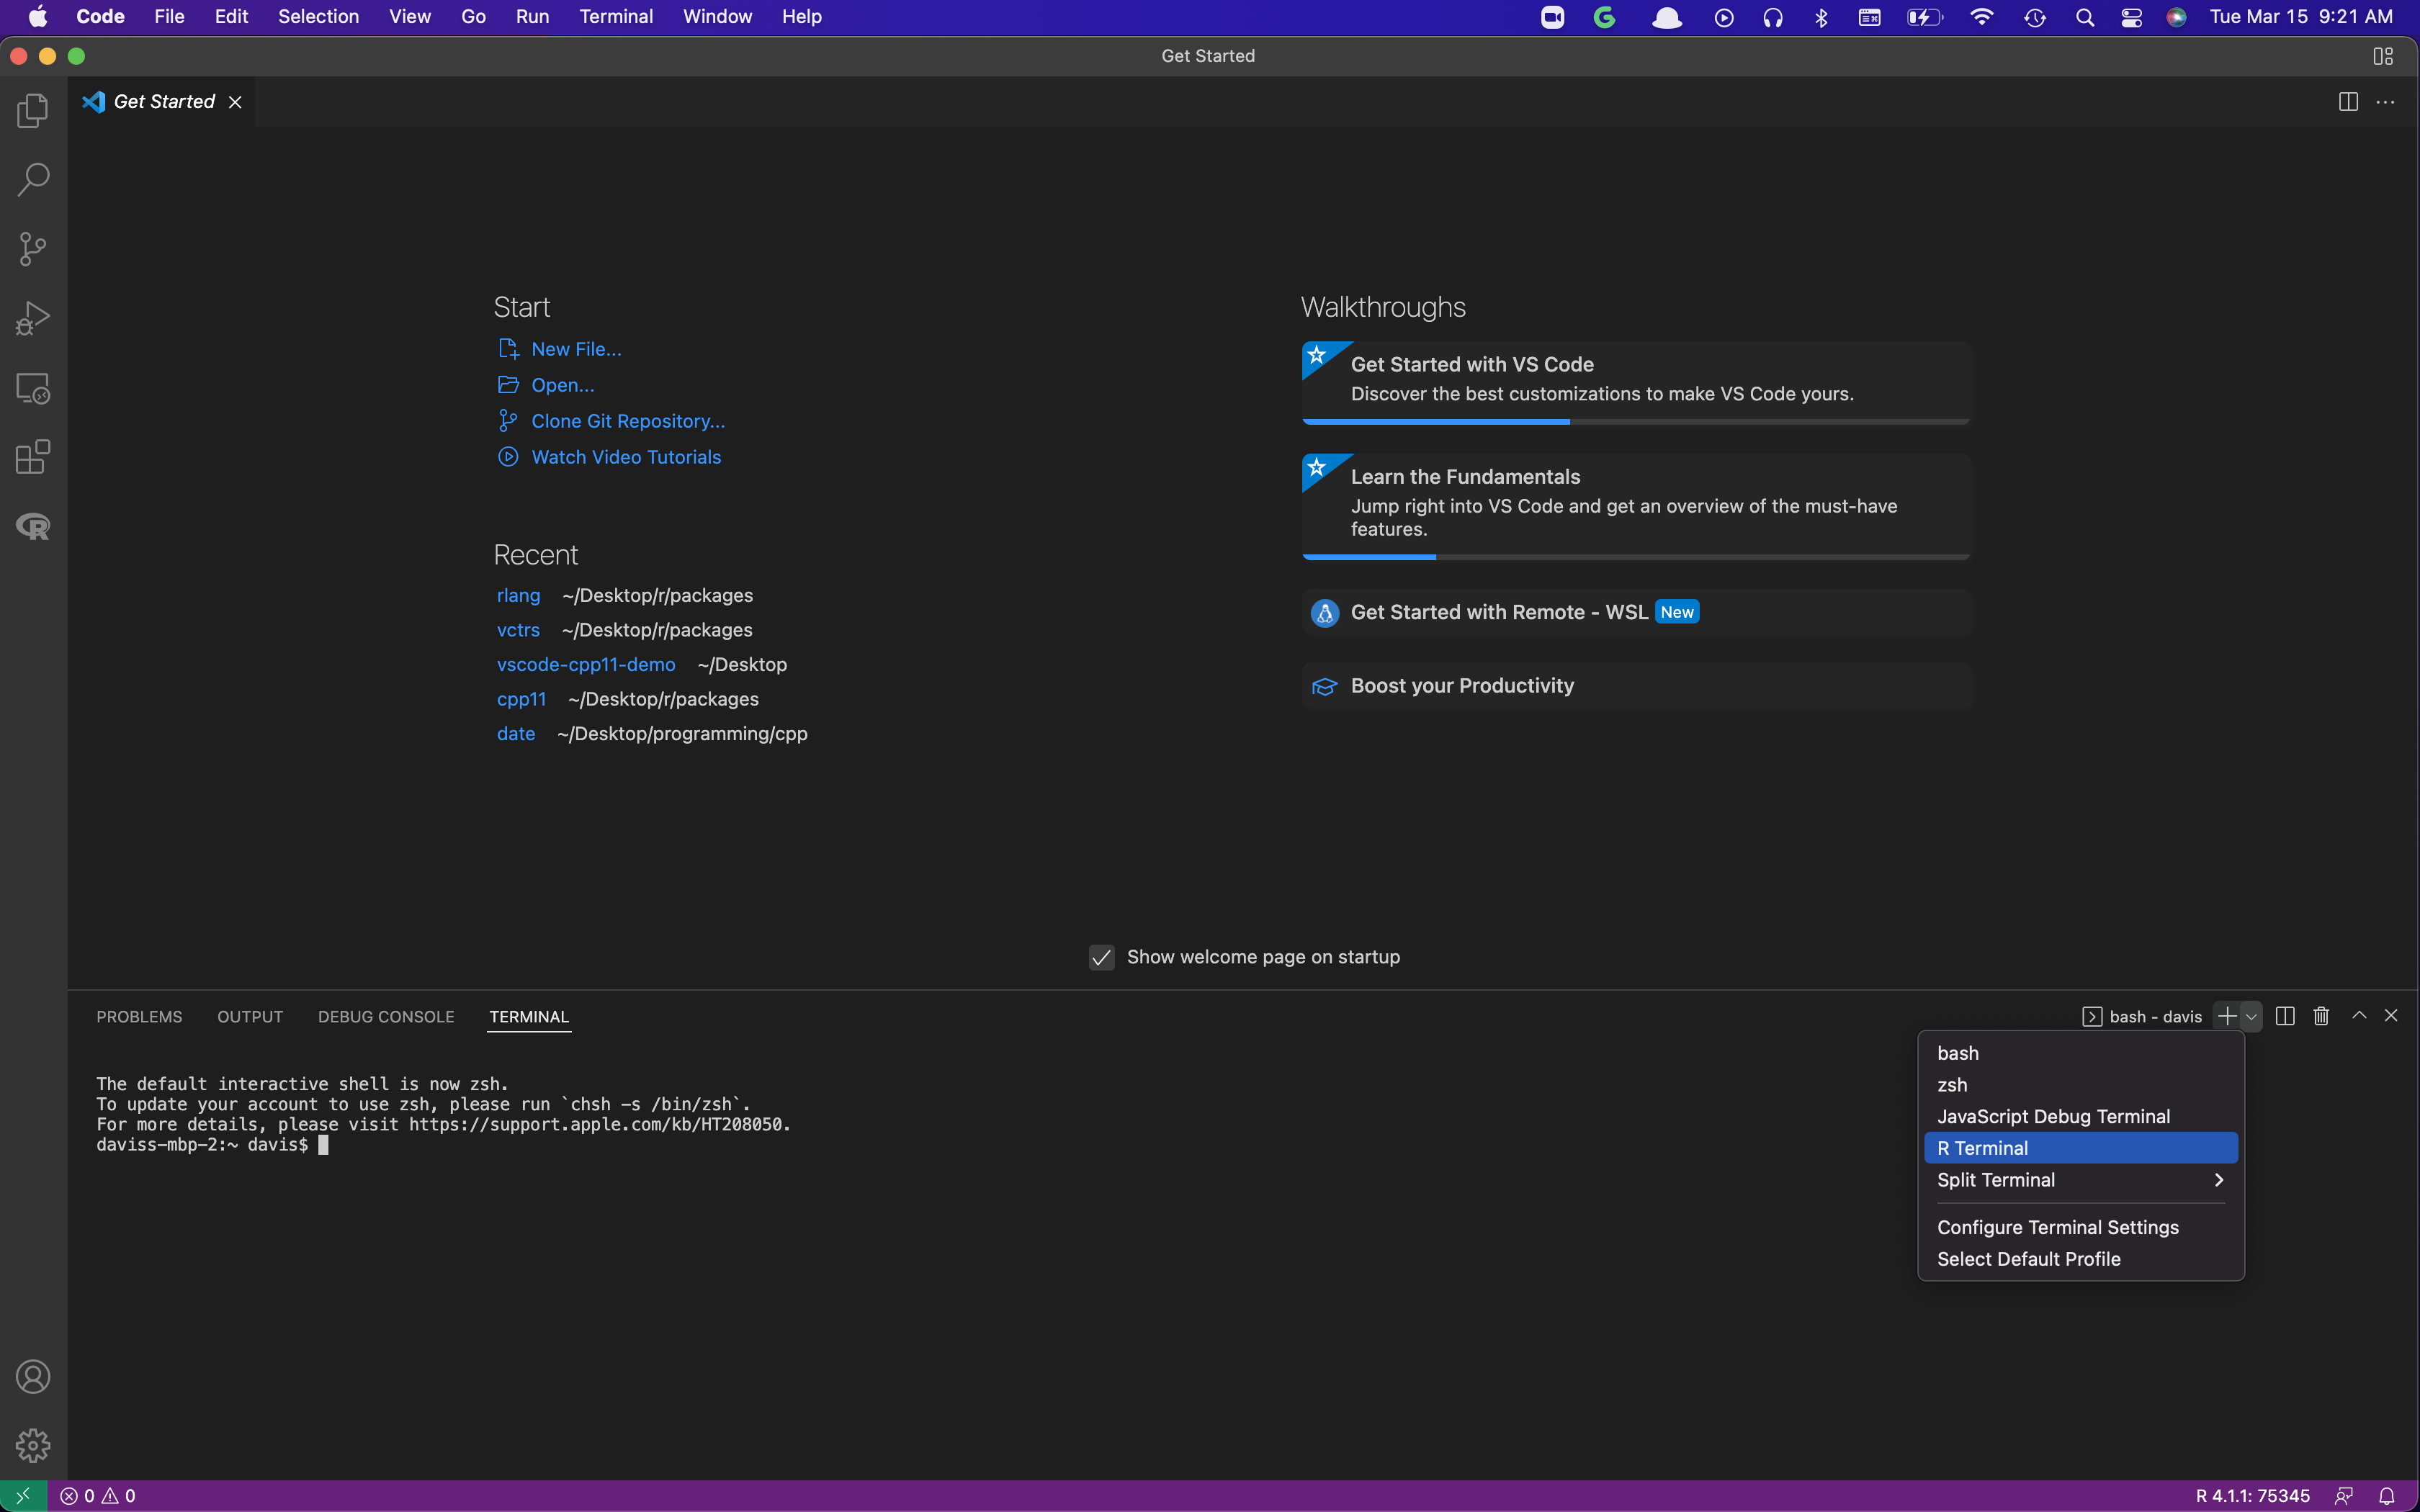Toggle Show welcome page on startup checkbox

(1101, 956)
